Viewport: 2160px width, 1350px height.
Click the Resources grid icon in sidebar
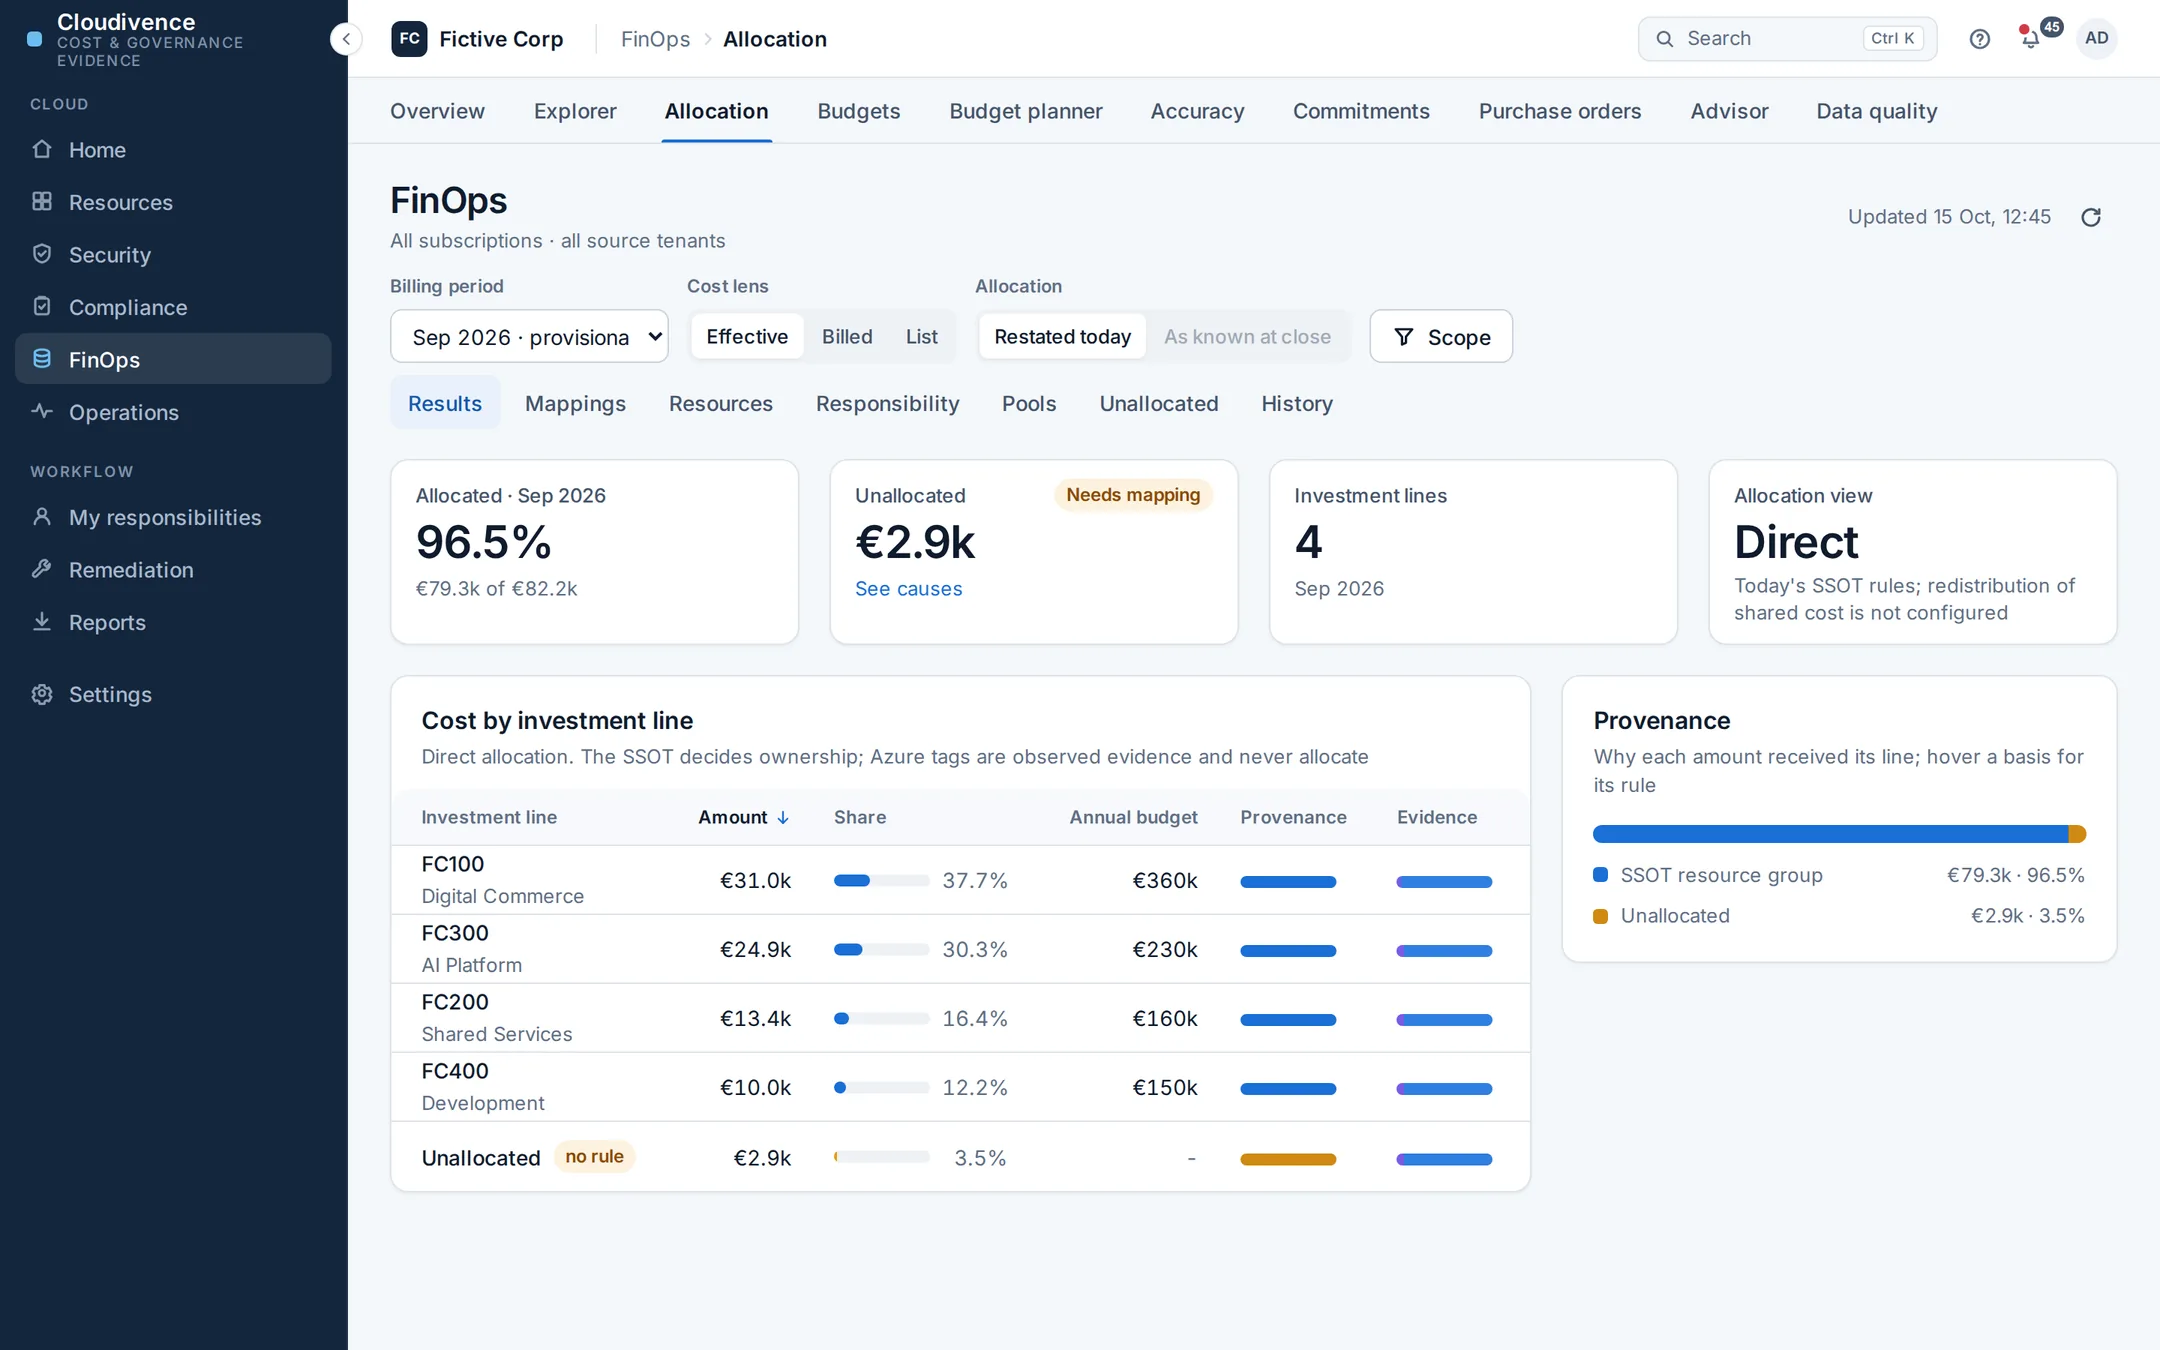[42, 201]
